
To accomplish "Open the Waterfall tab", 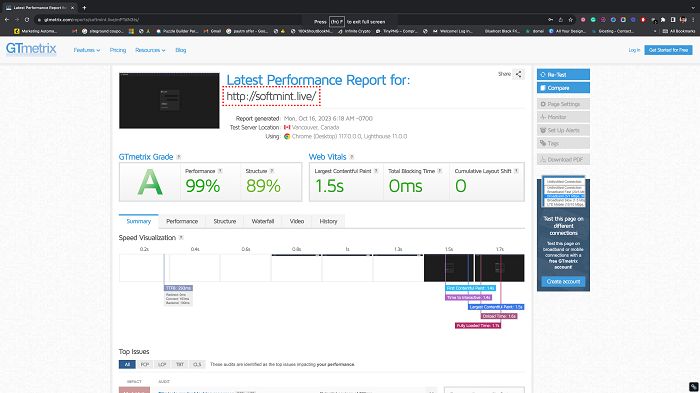I will coord(262,222).
